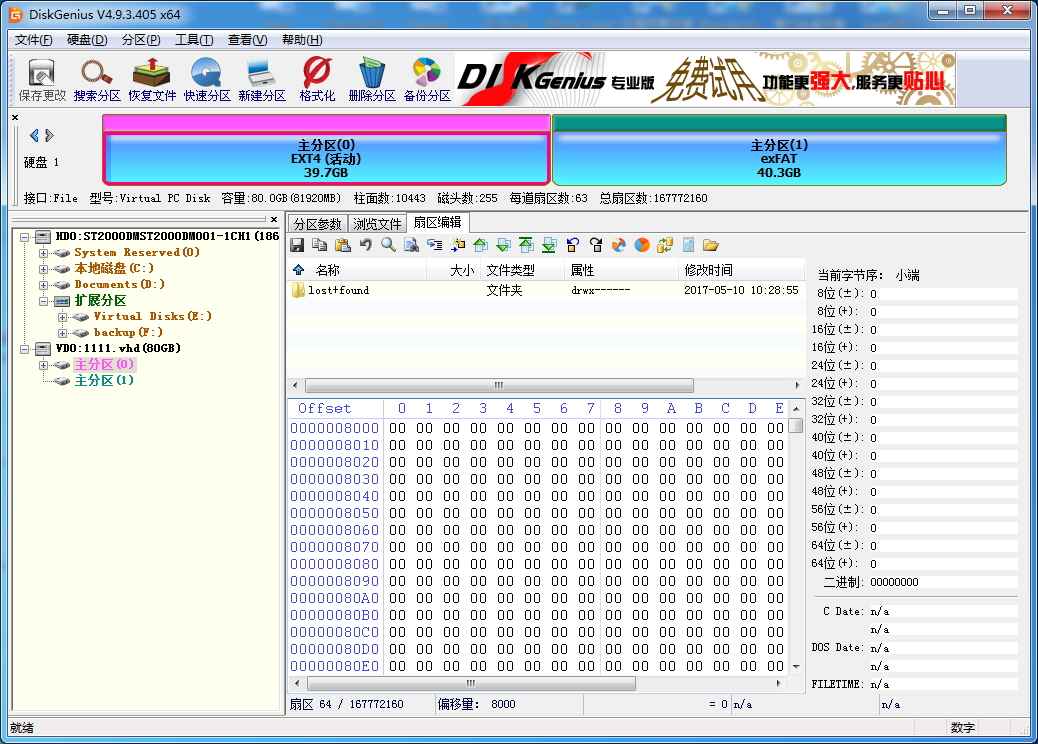The image size is (1038, 744).
Task: Select the 扇区编辑 tab
Action: (438, 222)
